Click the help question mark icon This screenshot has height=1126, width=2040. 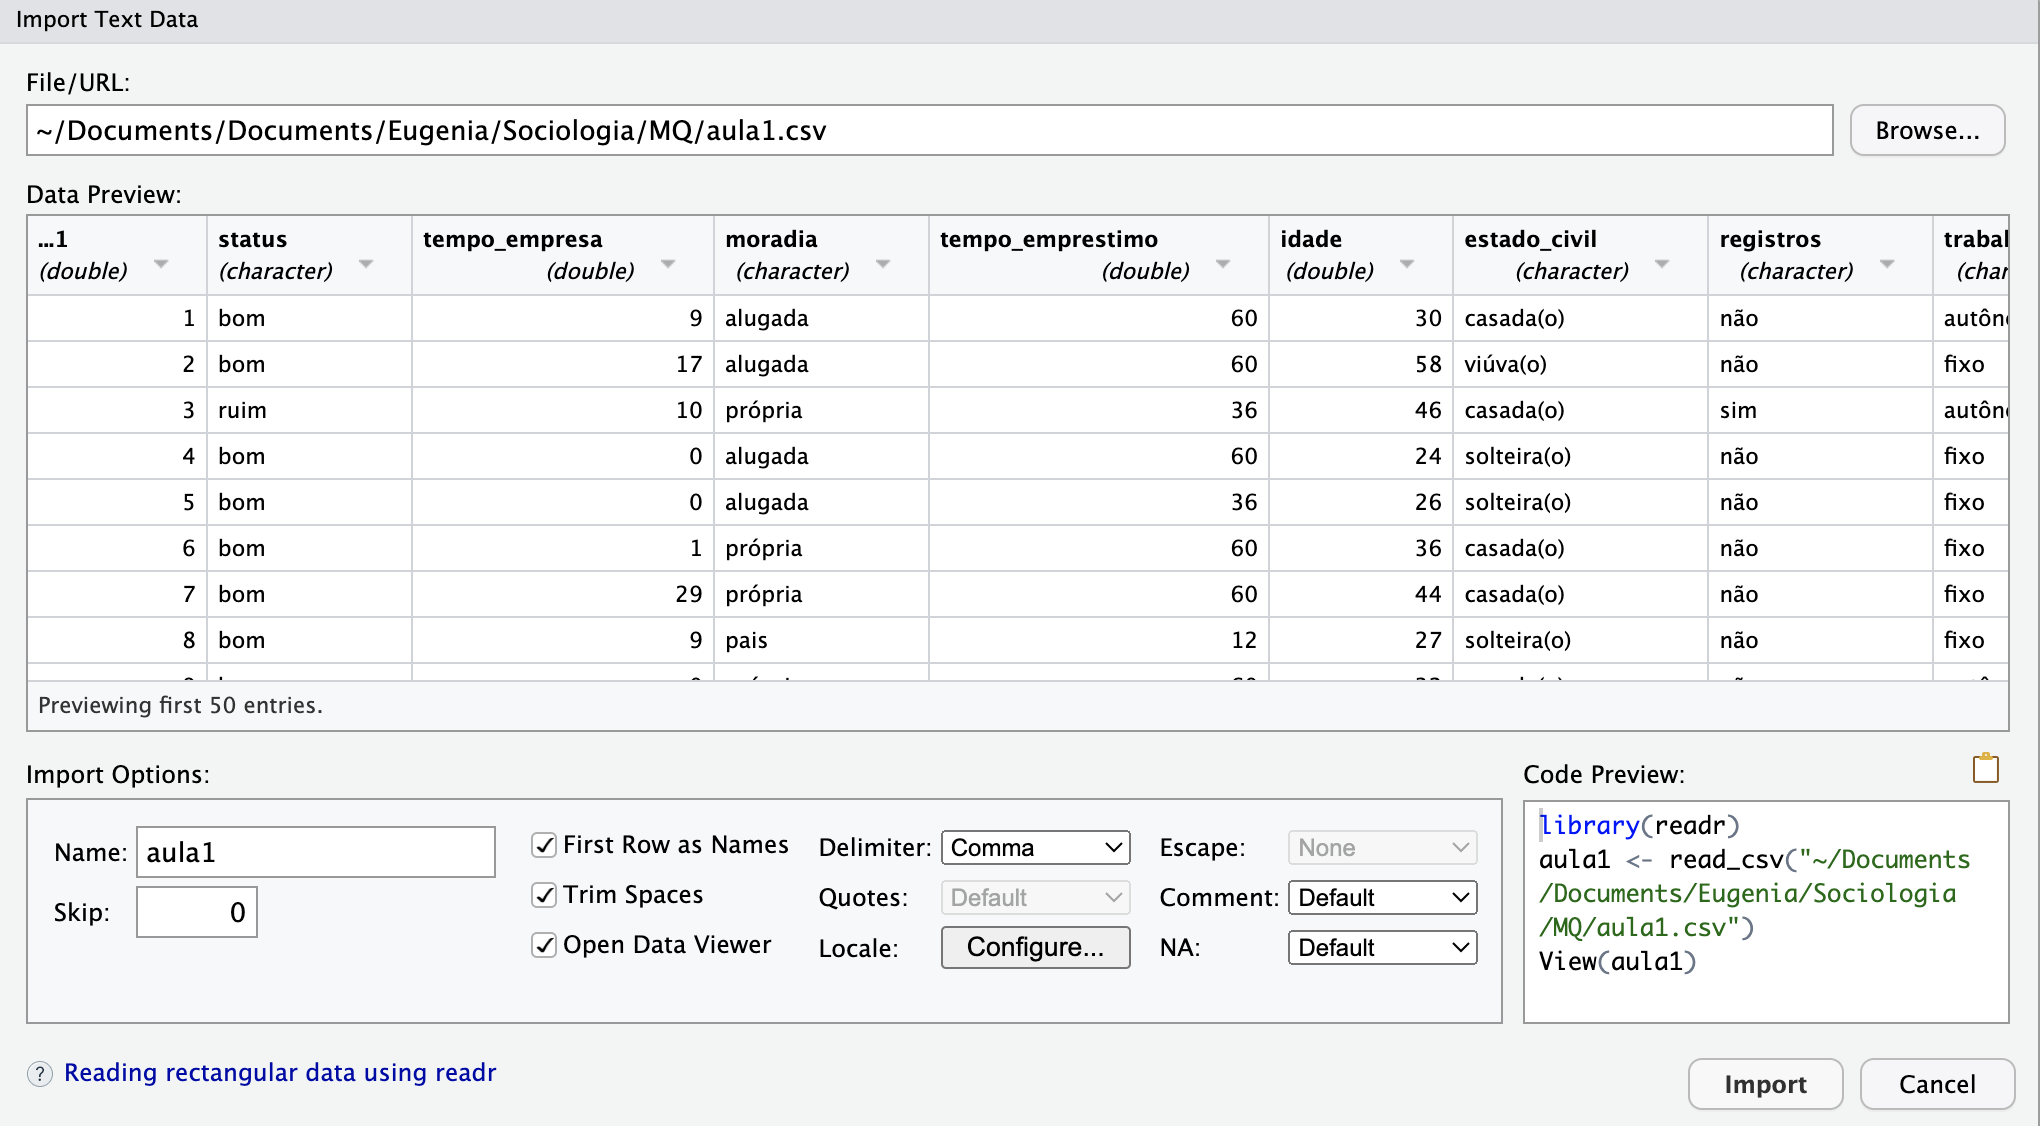pos(40,1074)
